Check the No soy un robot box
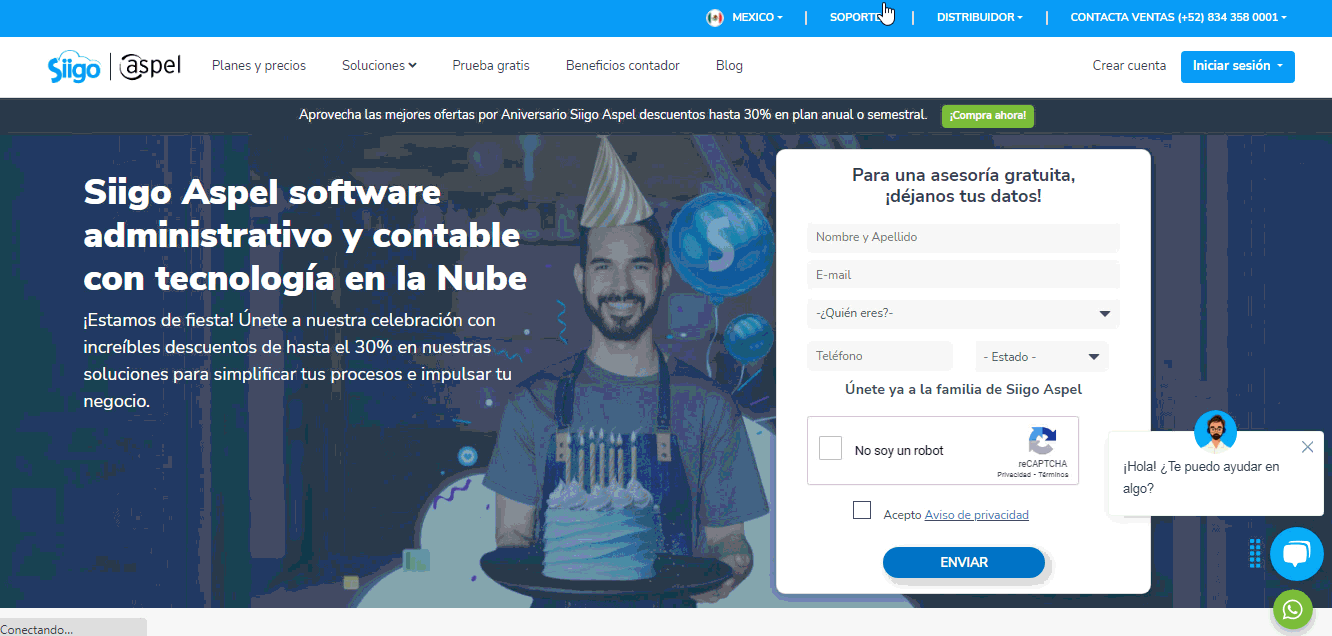The width and height of the screenshot is (1332, 636). [x=831, y=449]
